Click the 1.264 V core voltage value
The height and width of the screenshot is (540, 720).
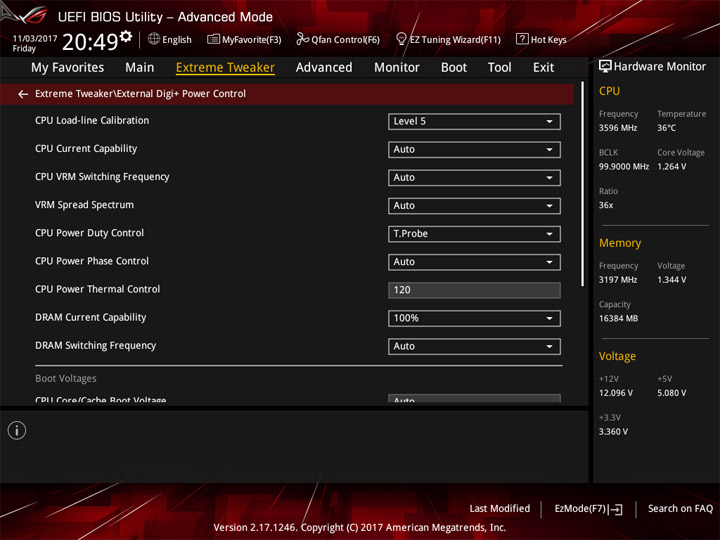pyautogui.click(x=671, y=166)
